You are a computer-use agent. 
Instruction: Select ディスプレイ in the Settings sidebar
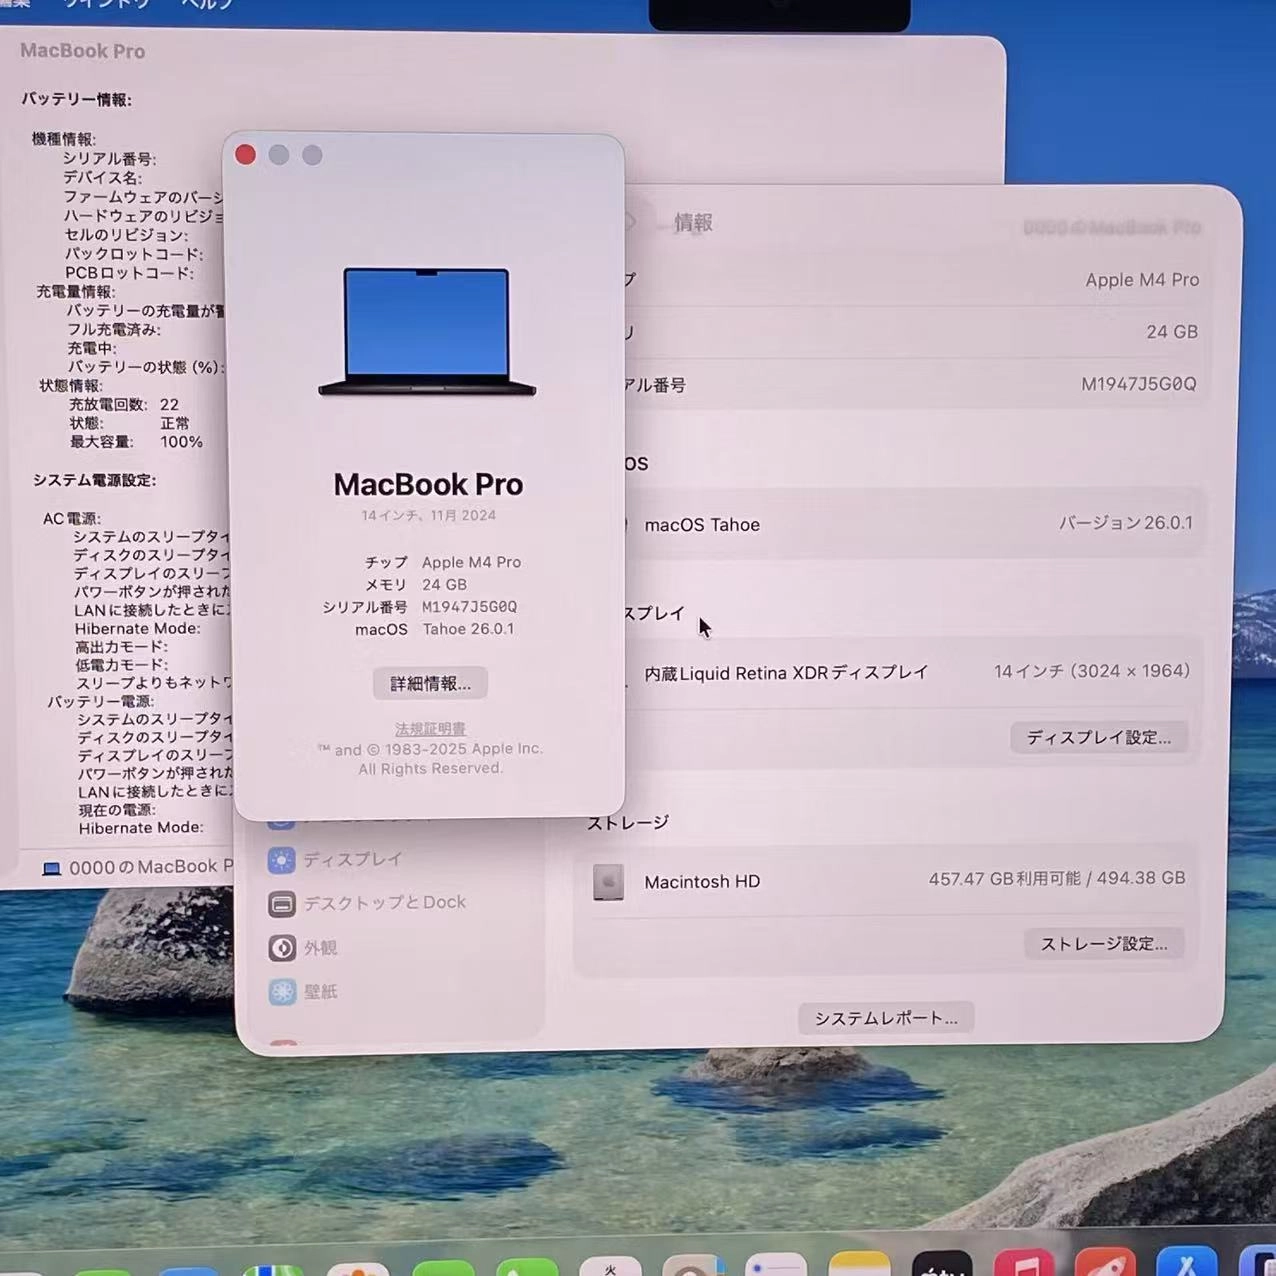pos(336,859)
